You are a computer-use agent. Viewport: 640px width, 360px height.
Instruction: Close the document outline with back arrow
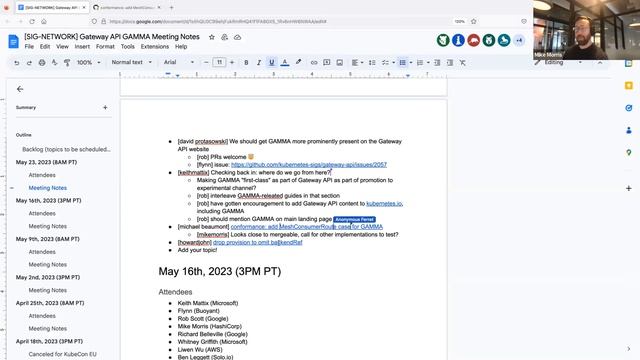[20, 89]
